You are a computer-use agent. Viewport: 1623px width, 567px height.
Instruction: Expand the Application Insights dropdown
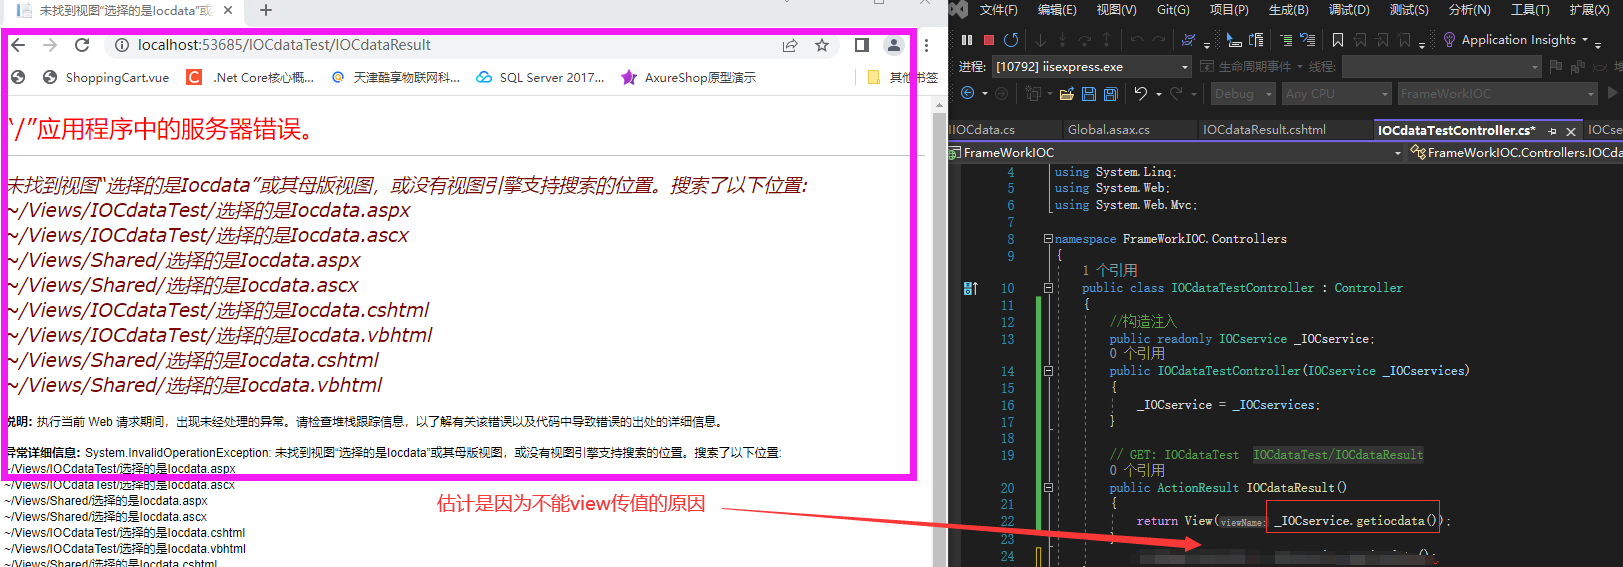1585,40
